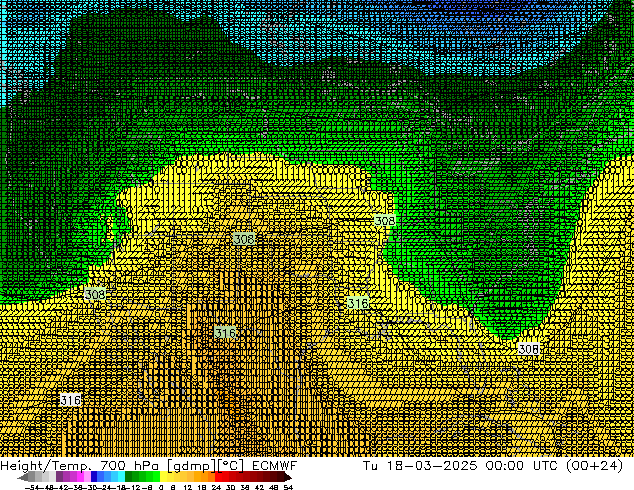Click the 316 contour label in lower center
The width and height of the screenshot is (634, 490).
[x=225, y=333]
